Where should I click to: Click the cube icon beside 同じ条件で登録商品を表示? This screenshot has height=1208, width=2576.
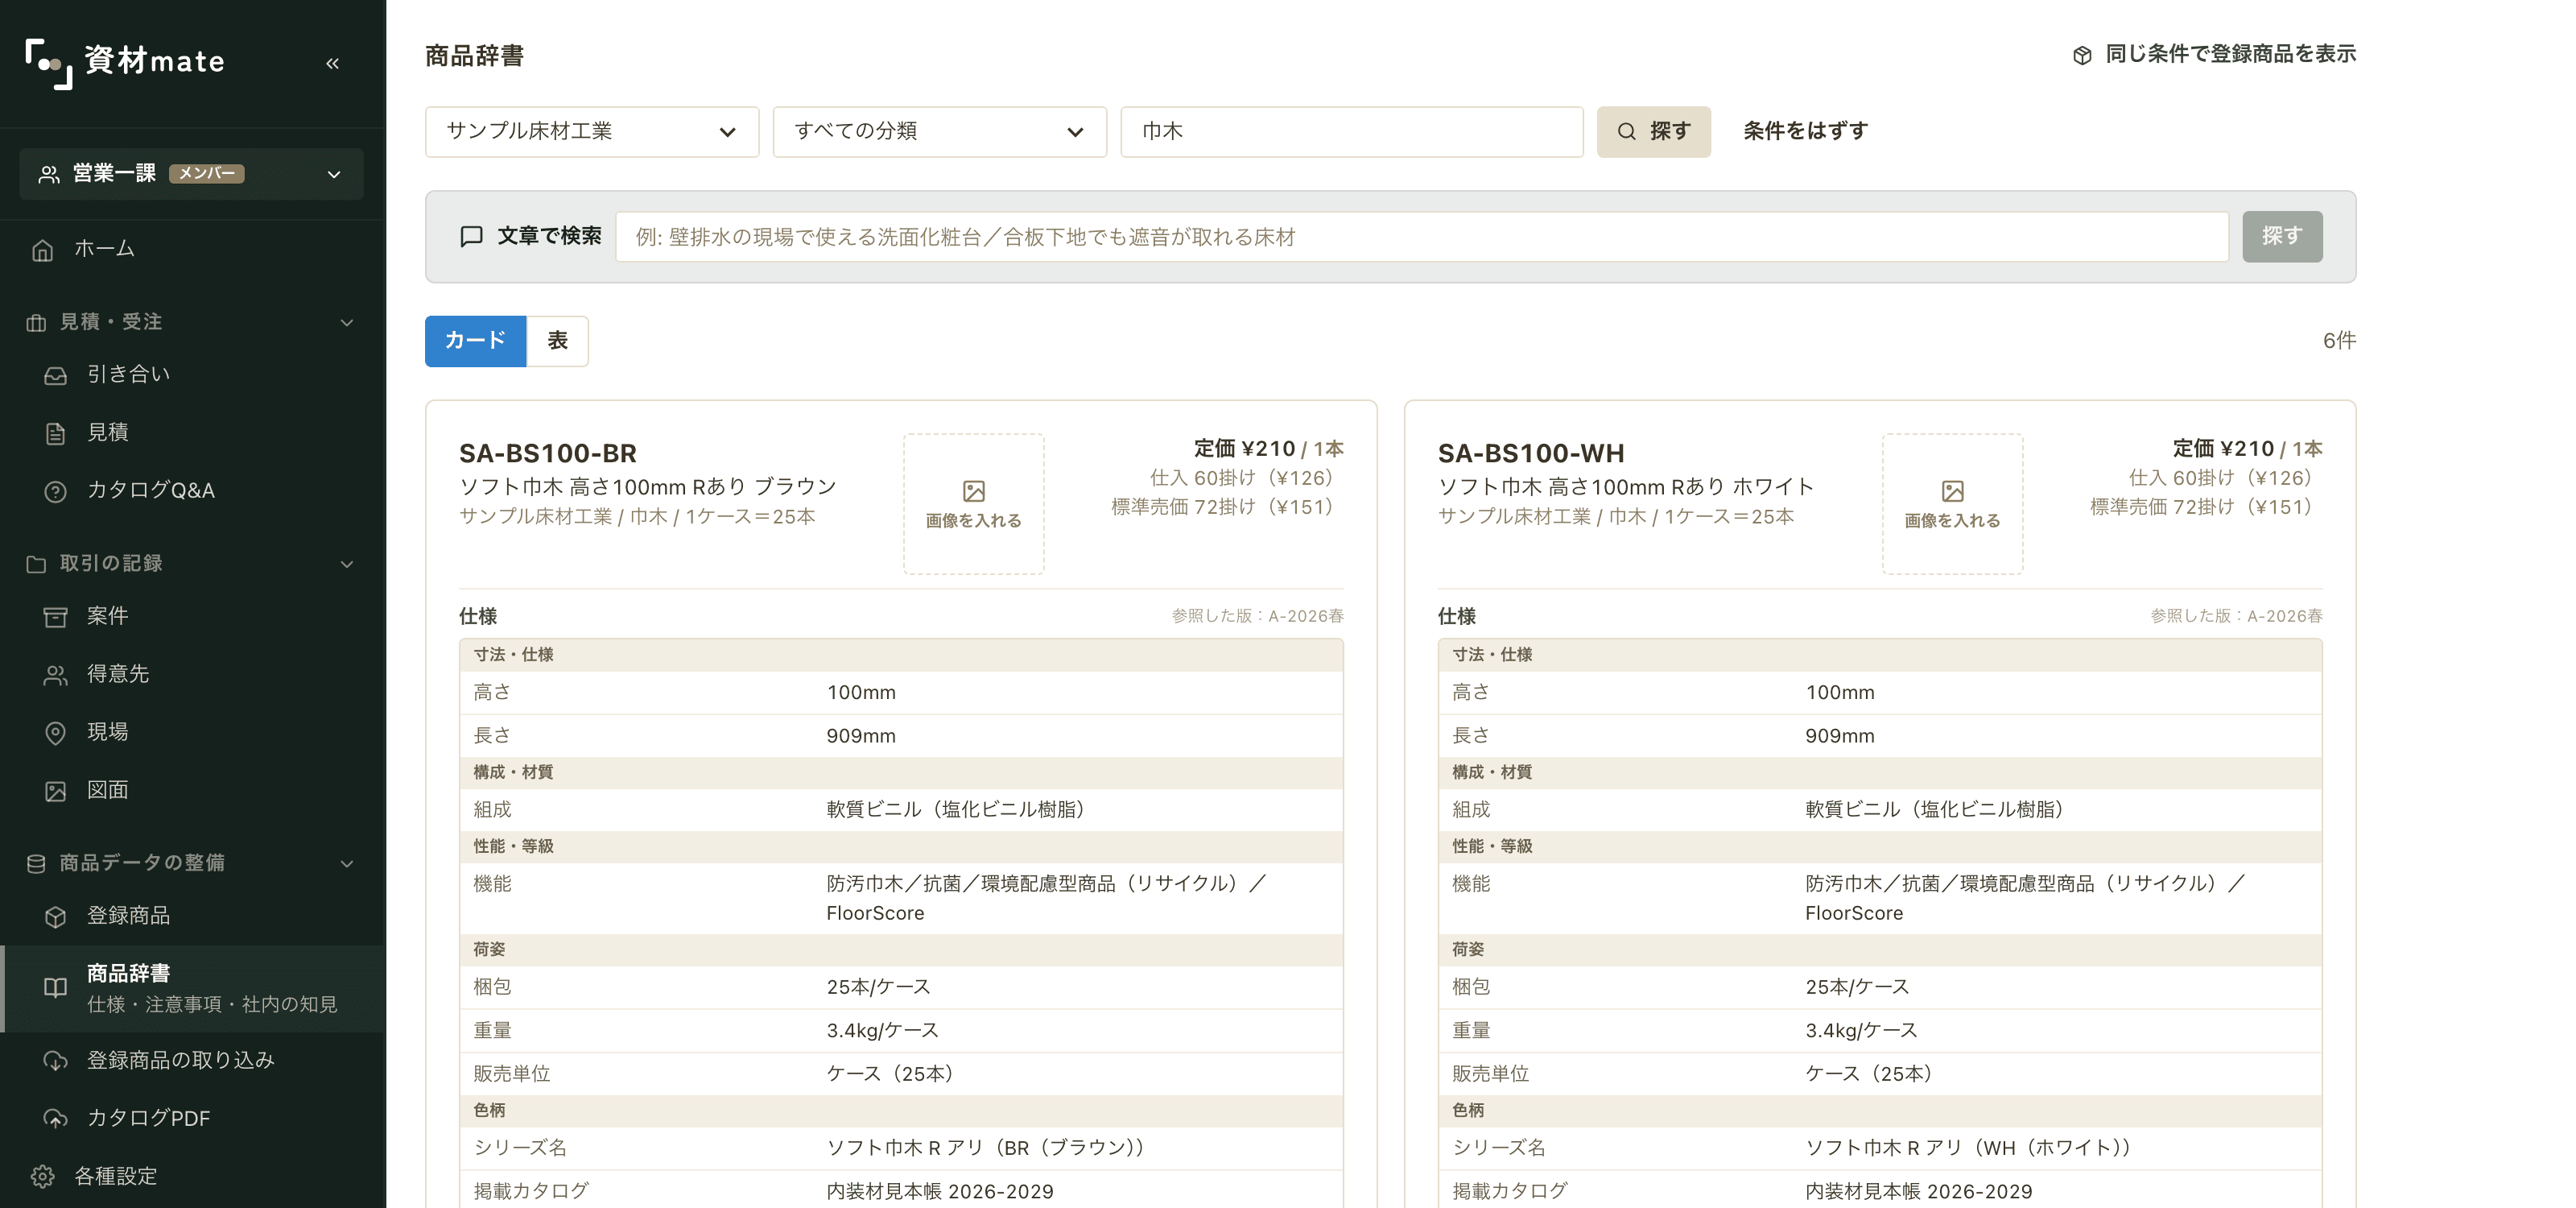(2082, 55)
